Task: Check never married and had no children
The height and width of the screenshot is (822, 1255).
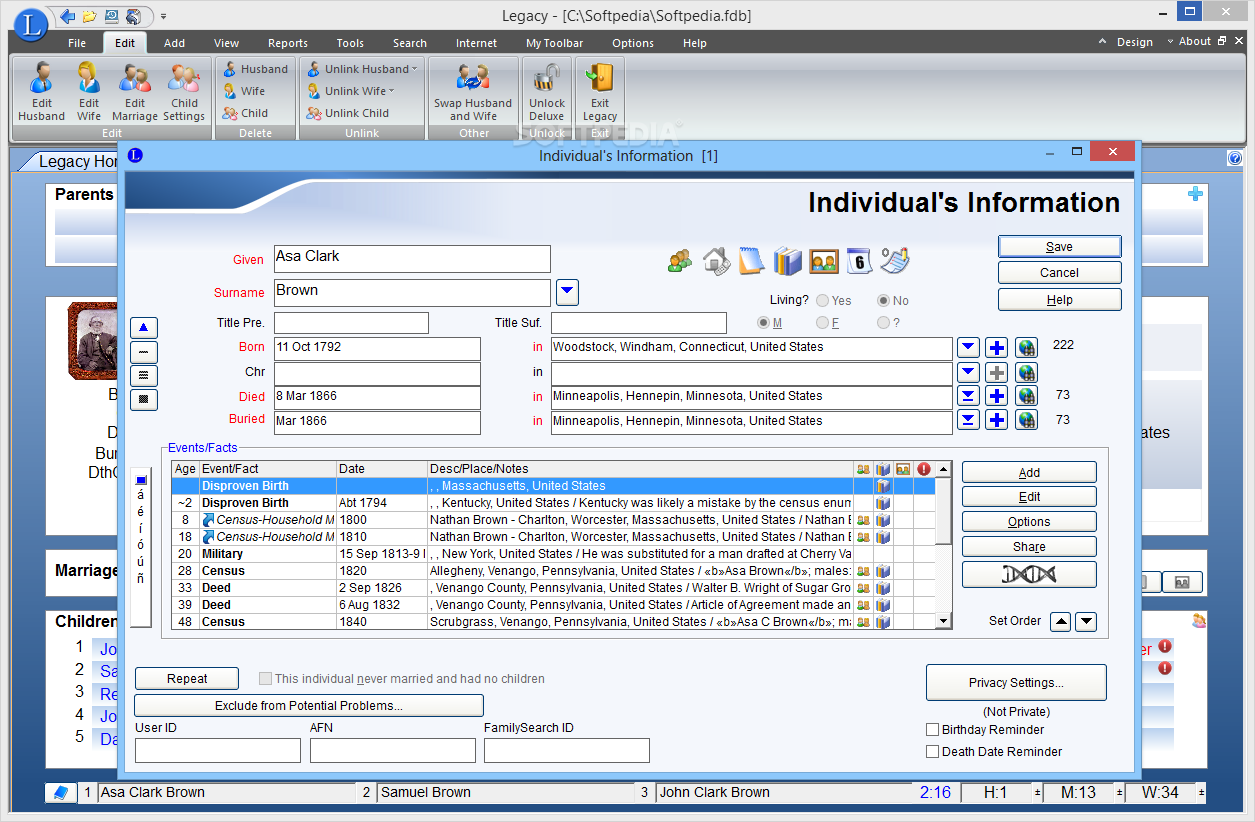Action: click(265, 678)
